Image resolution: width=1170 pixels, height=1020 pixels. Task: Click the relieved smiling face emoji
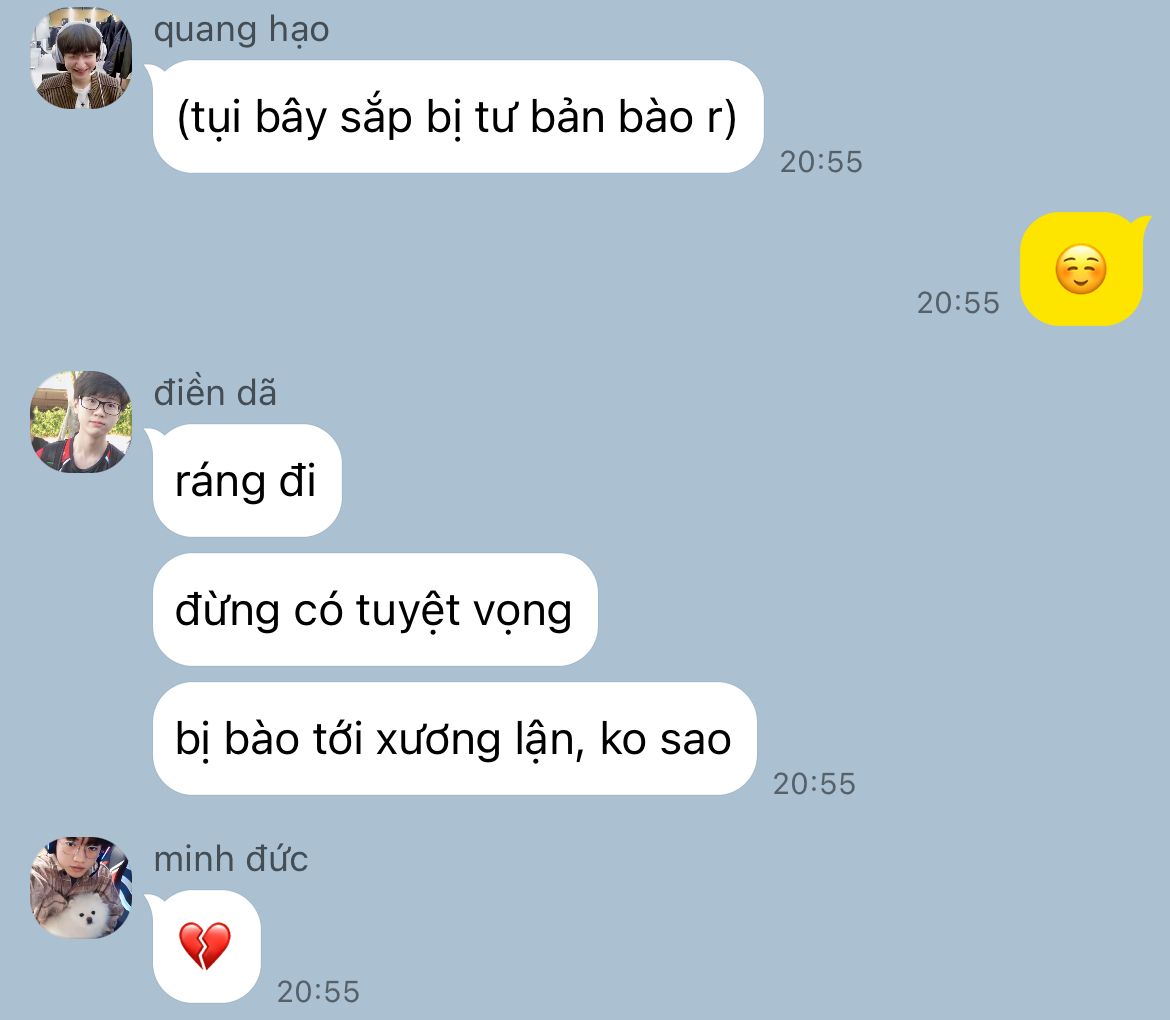1080,269
